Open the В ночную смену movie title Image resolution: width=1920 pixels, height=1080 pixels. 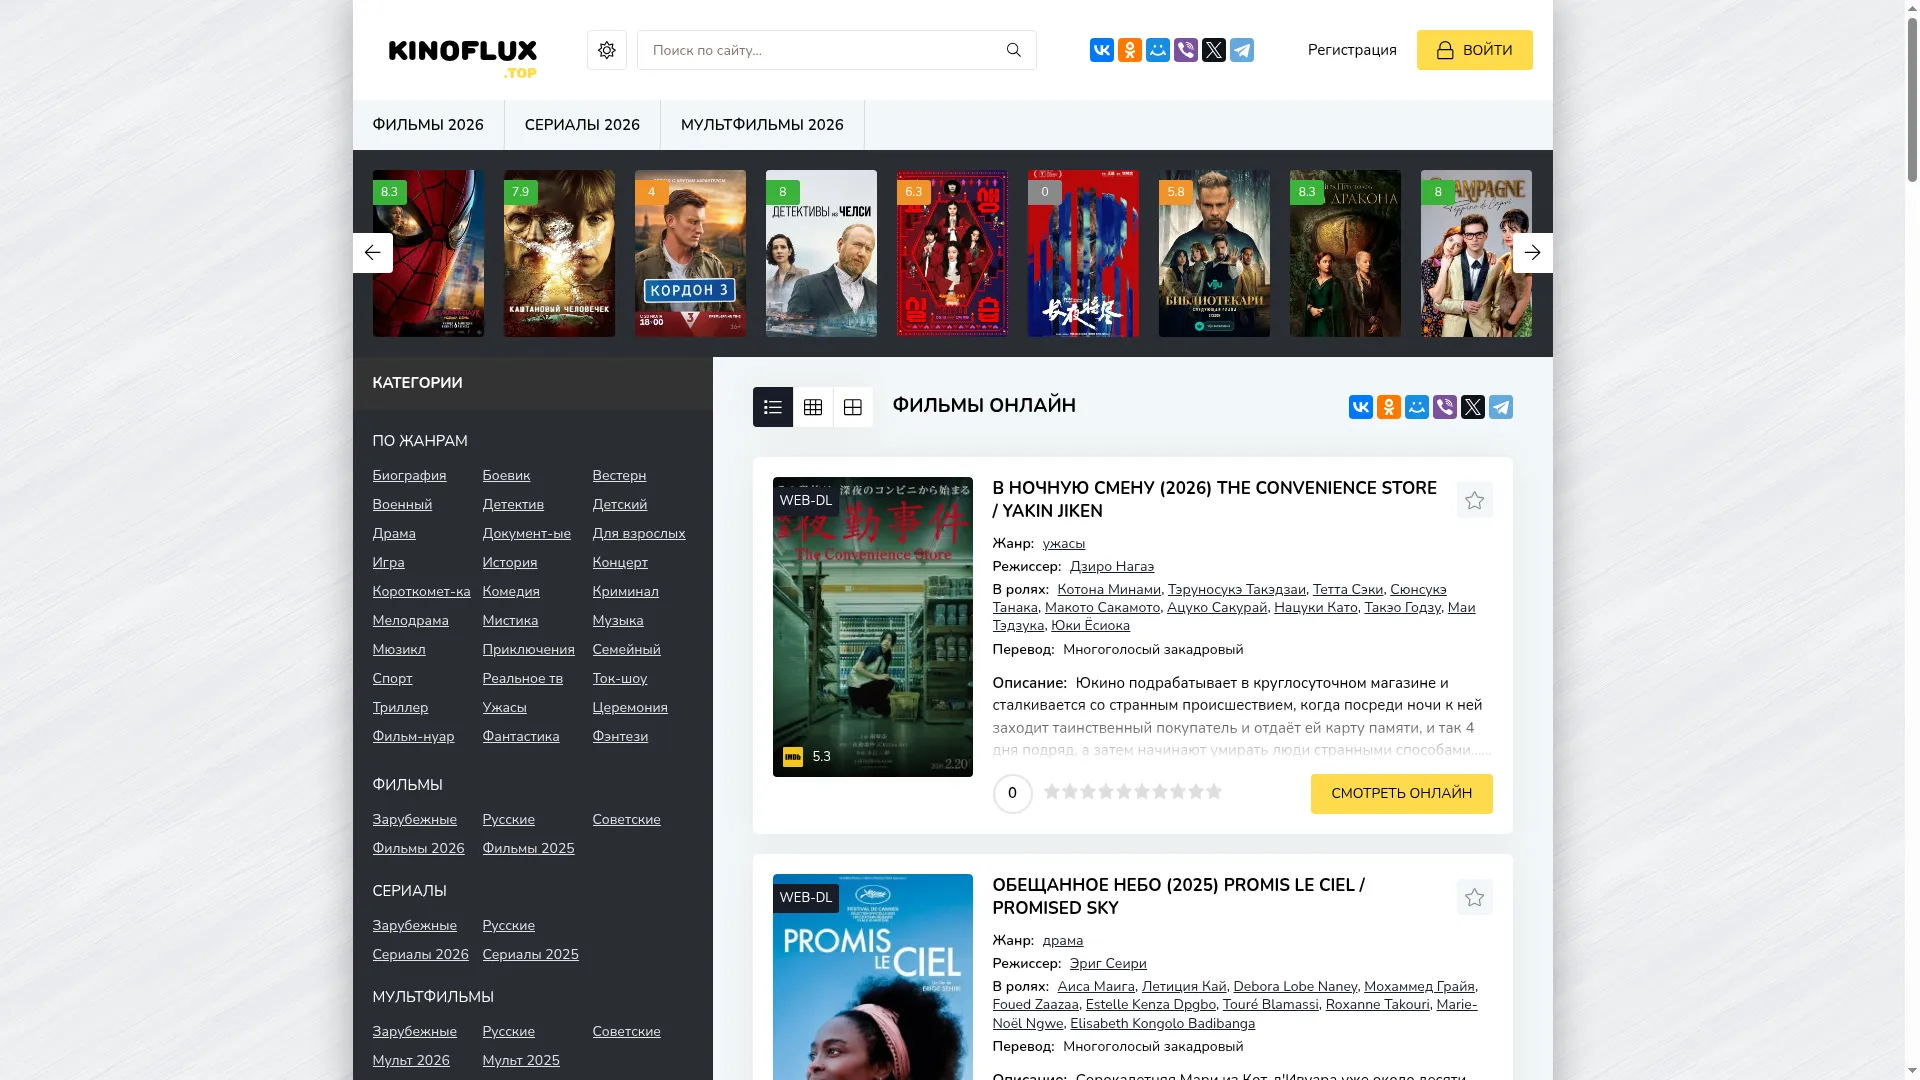click(x=1214, y=499)
